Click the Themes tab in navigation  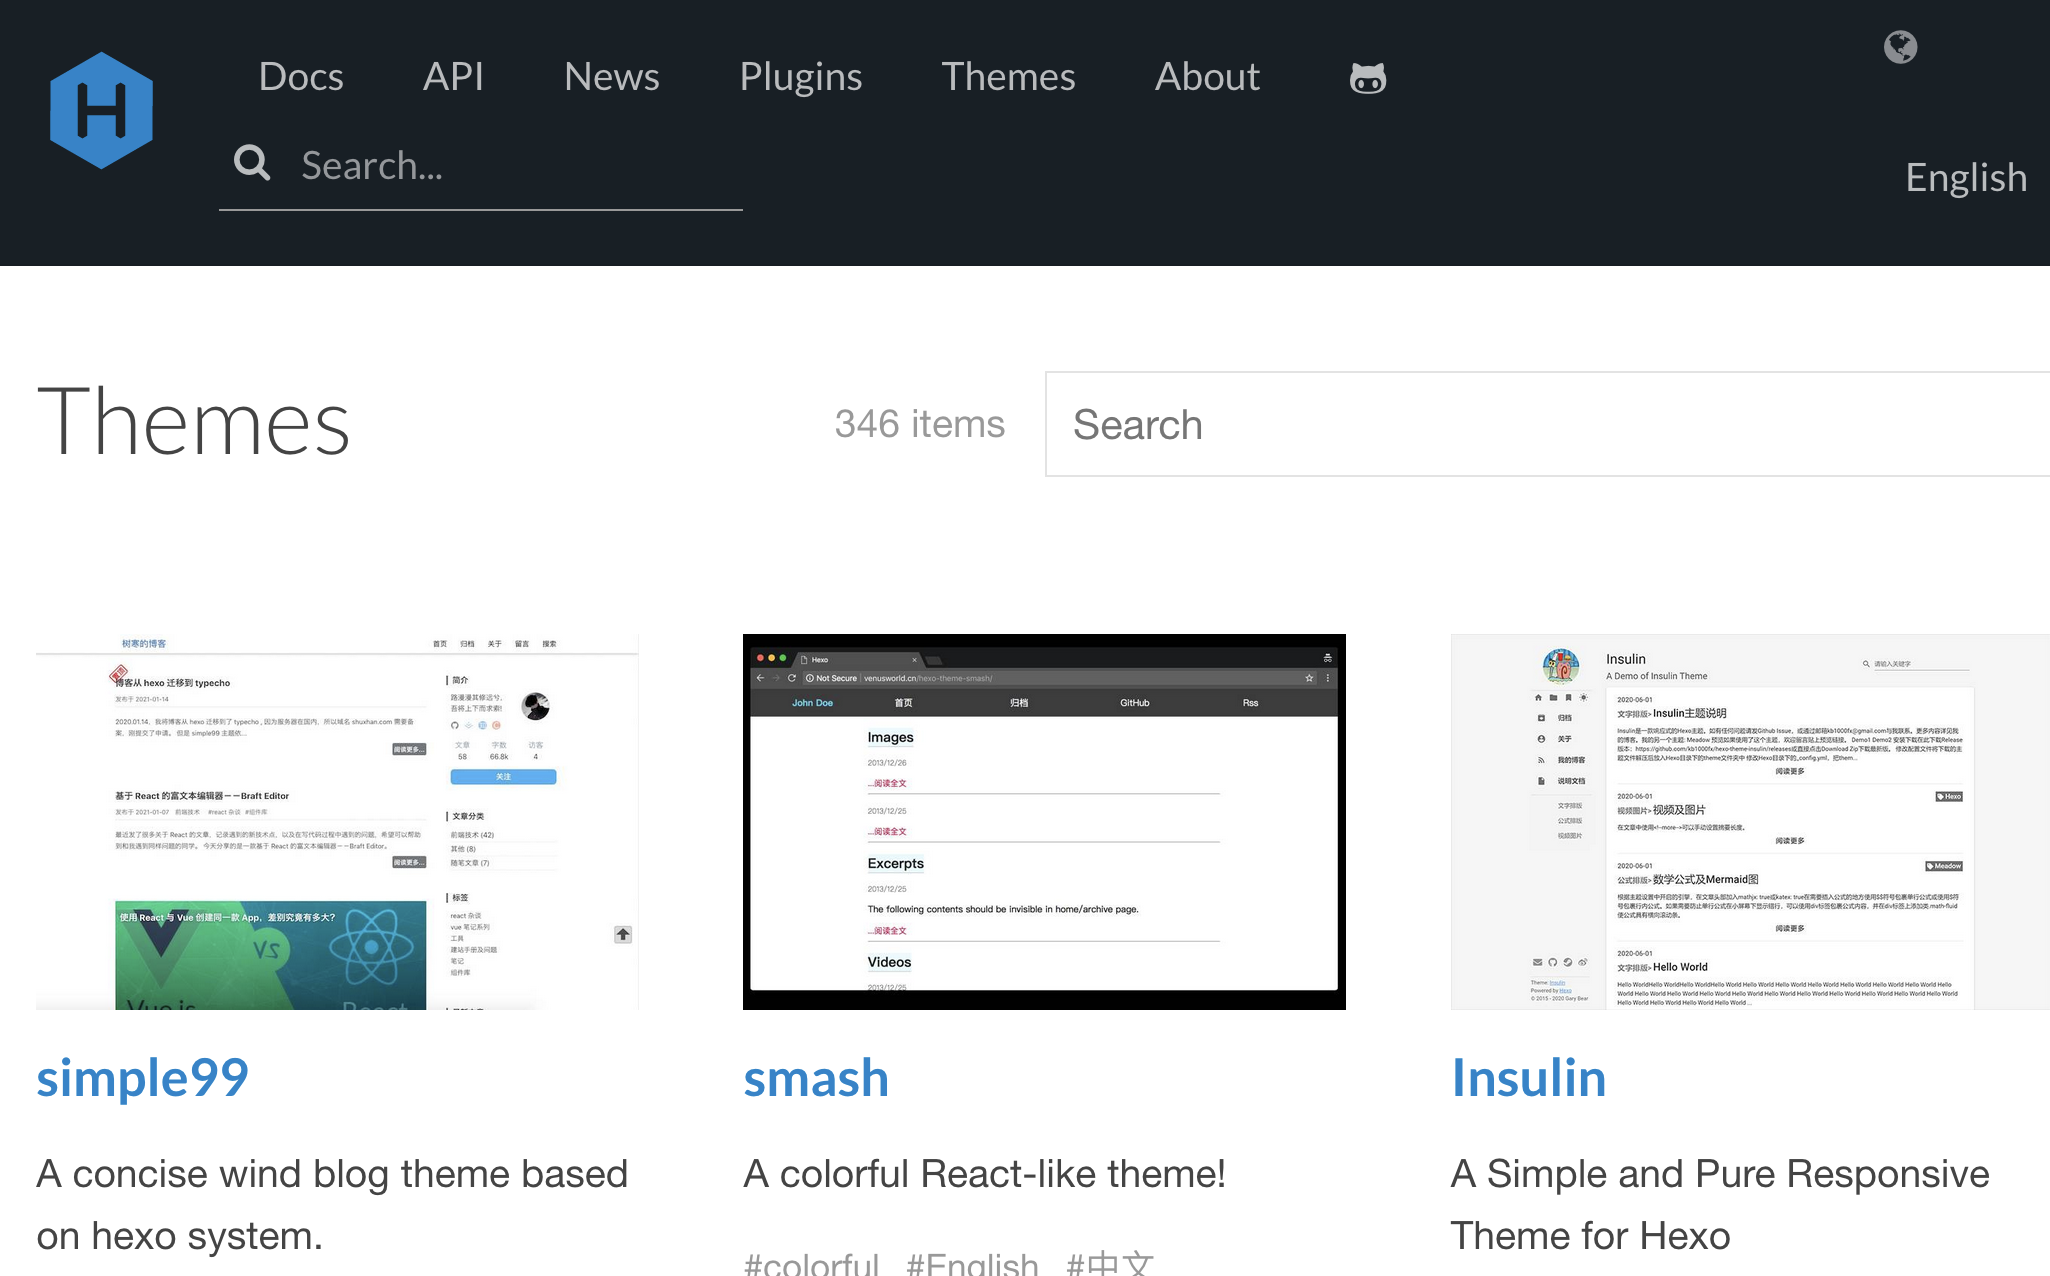click(x=1008, y=76)
